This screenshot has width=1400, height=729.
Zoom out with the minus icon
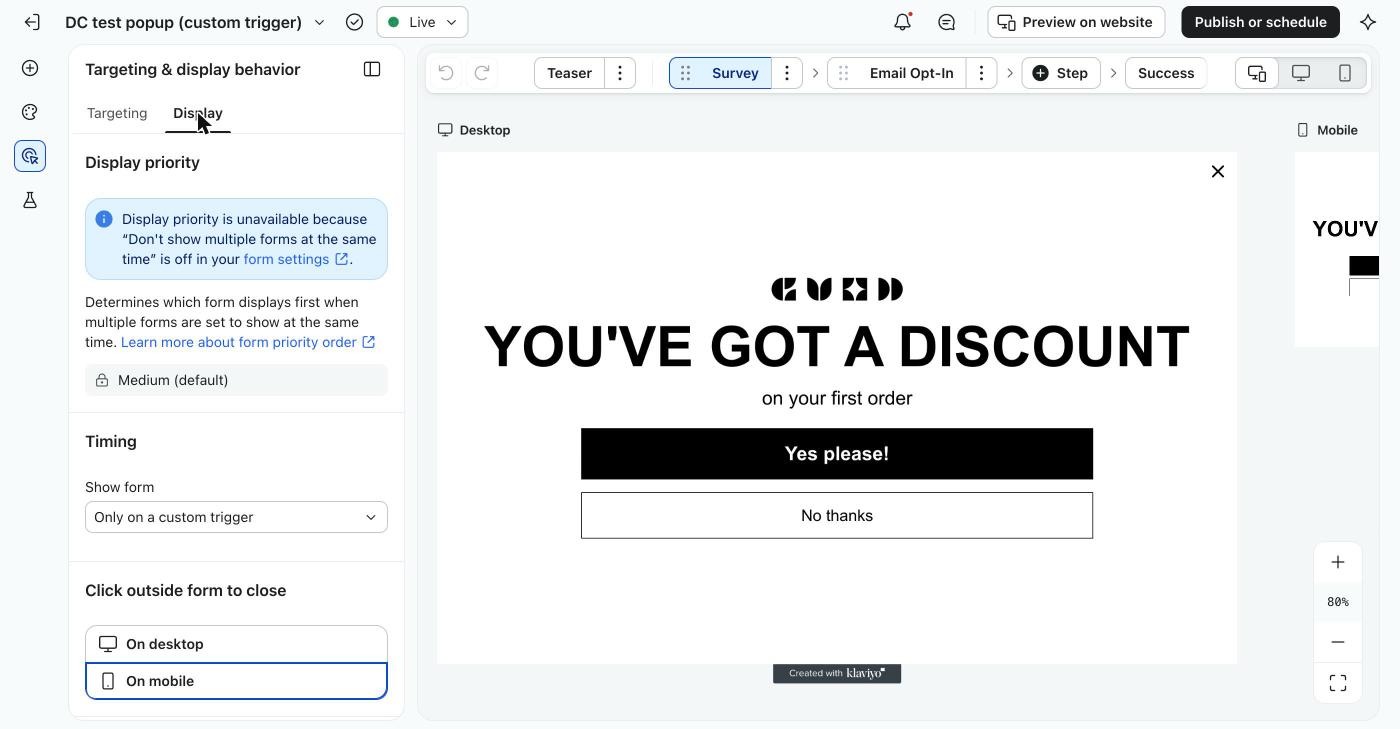tap(1338, 642)
